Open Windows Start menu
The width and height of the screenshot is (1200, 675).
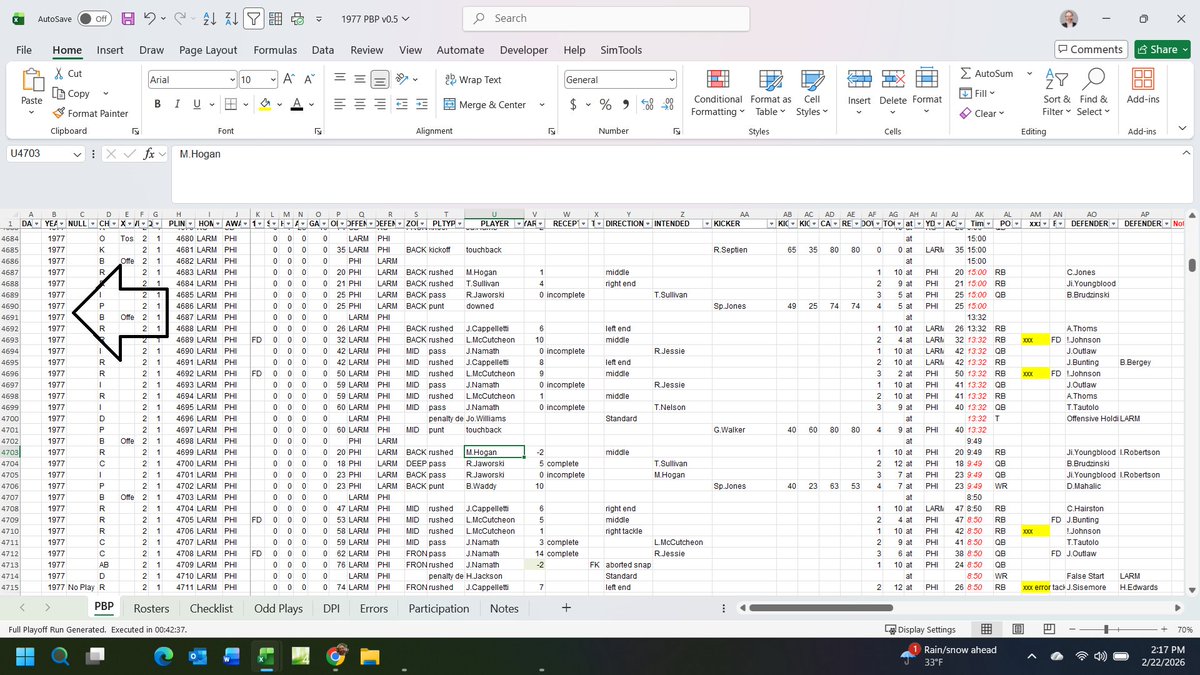point(24,656)
